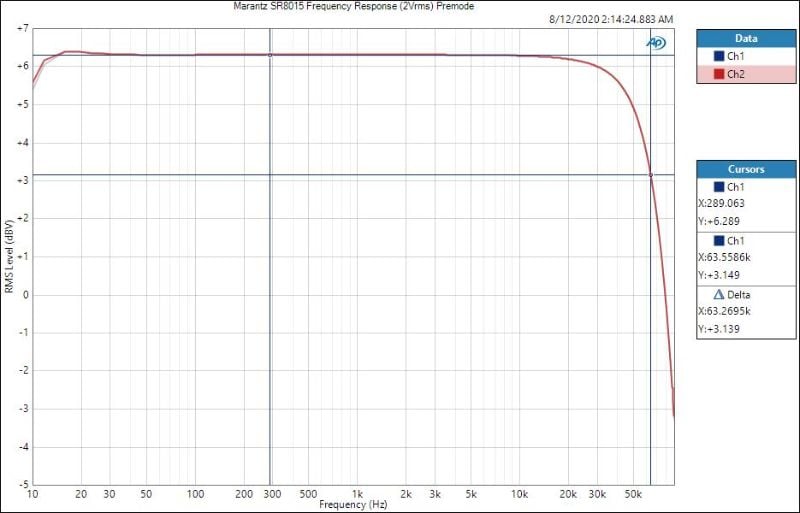Image resolution: width=800 pixels, height=513 pixels.
Task: Toggle Ch1 trace in the Data legend
Action: [x=735, y=56]
